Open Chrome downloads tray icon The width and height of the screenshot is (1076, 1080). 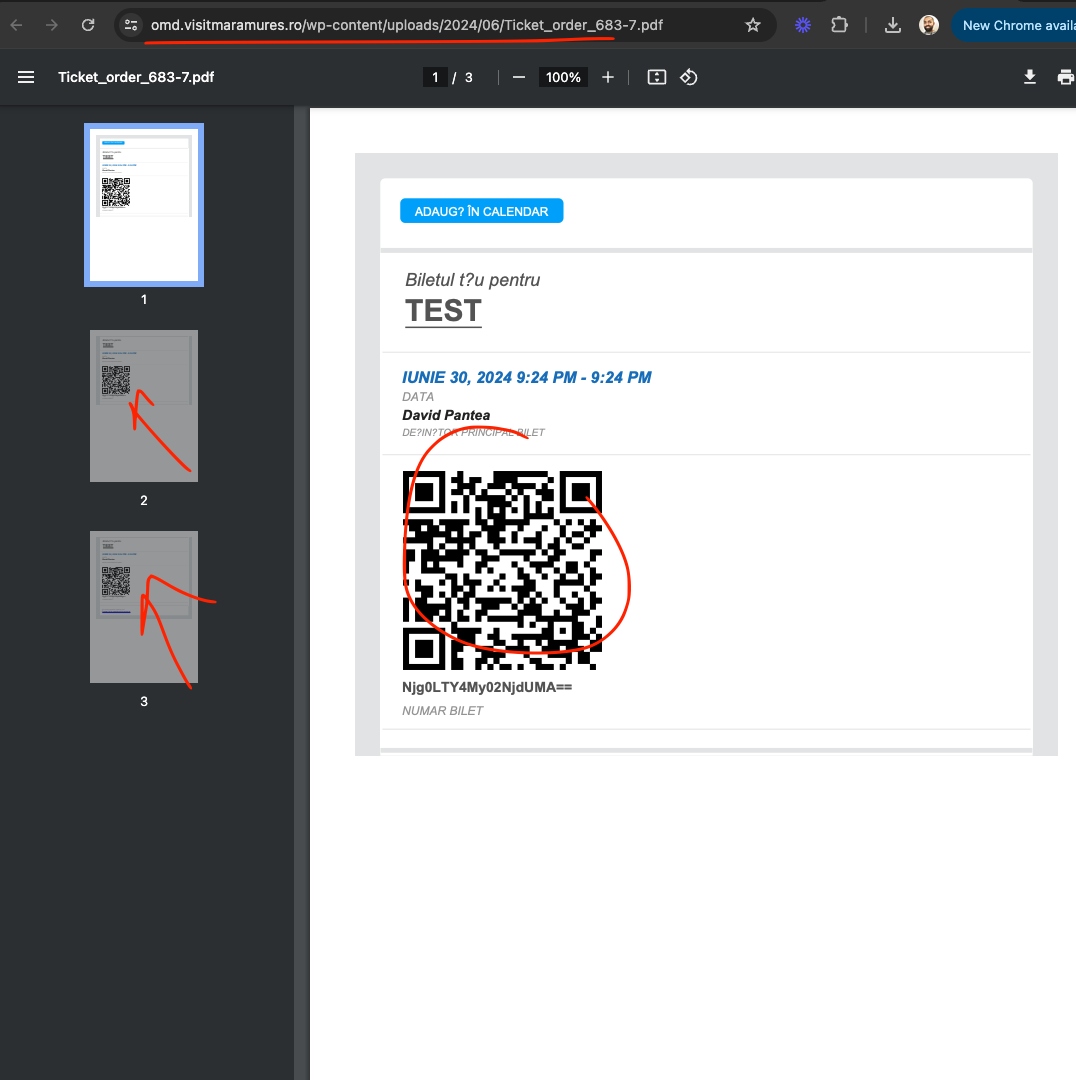point(892,25)
